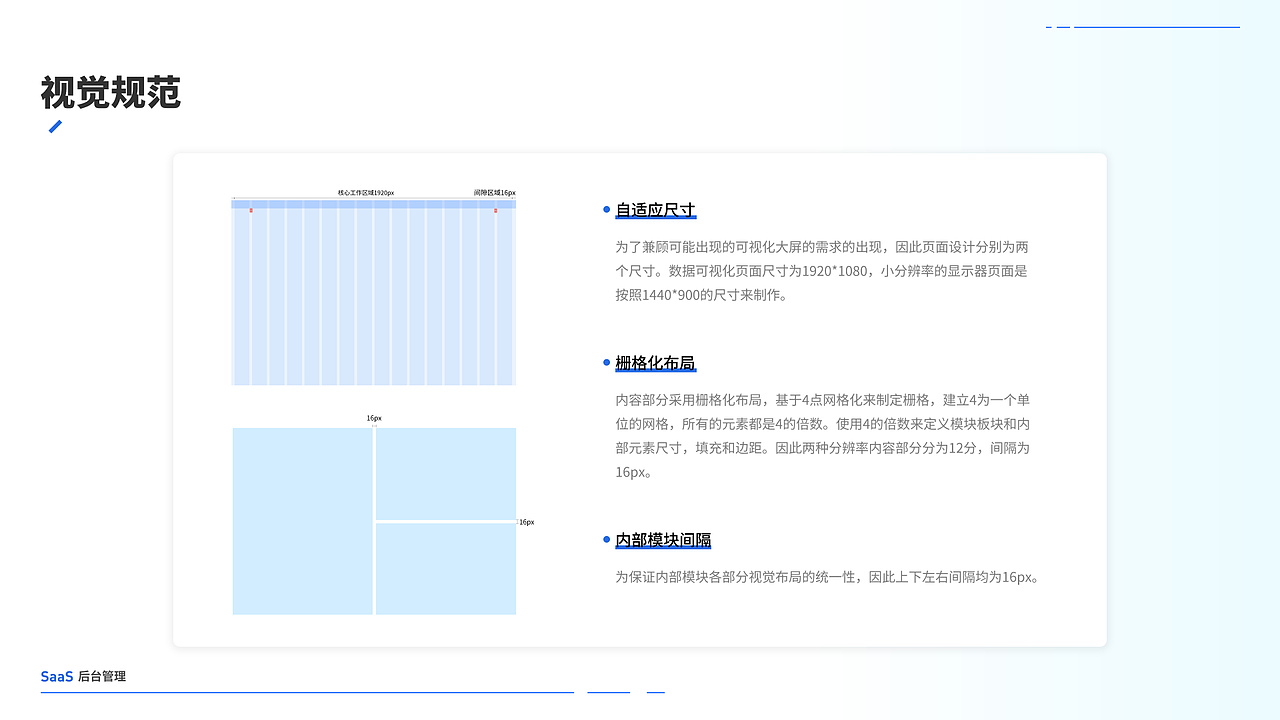The width and height of the screenshot is (1280, 720).
Task: Click the tall left block of the module diagram
Action: pos(302,521)
